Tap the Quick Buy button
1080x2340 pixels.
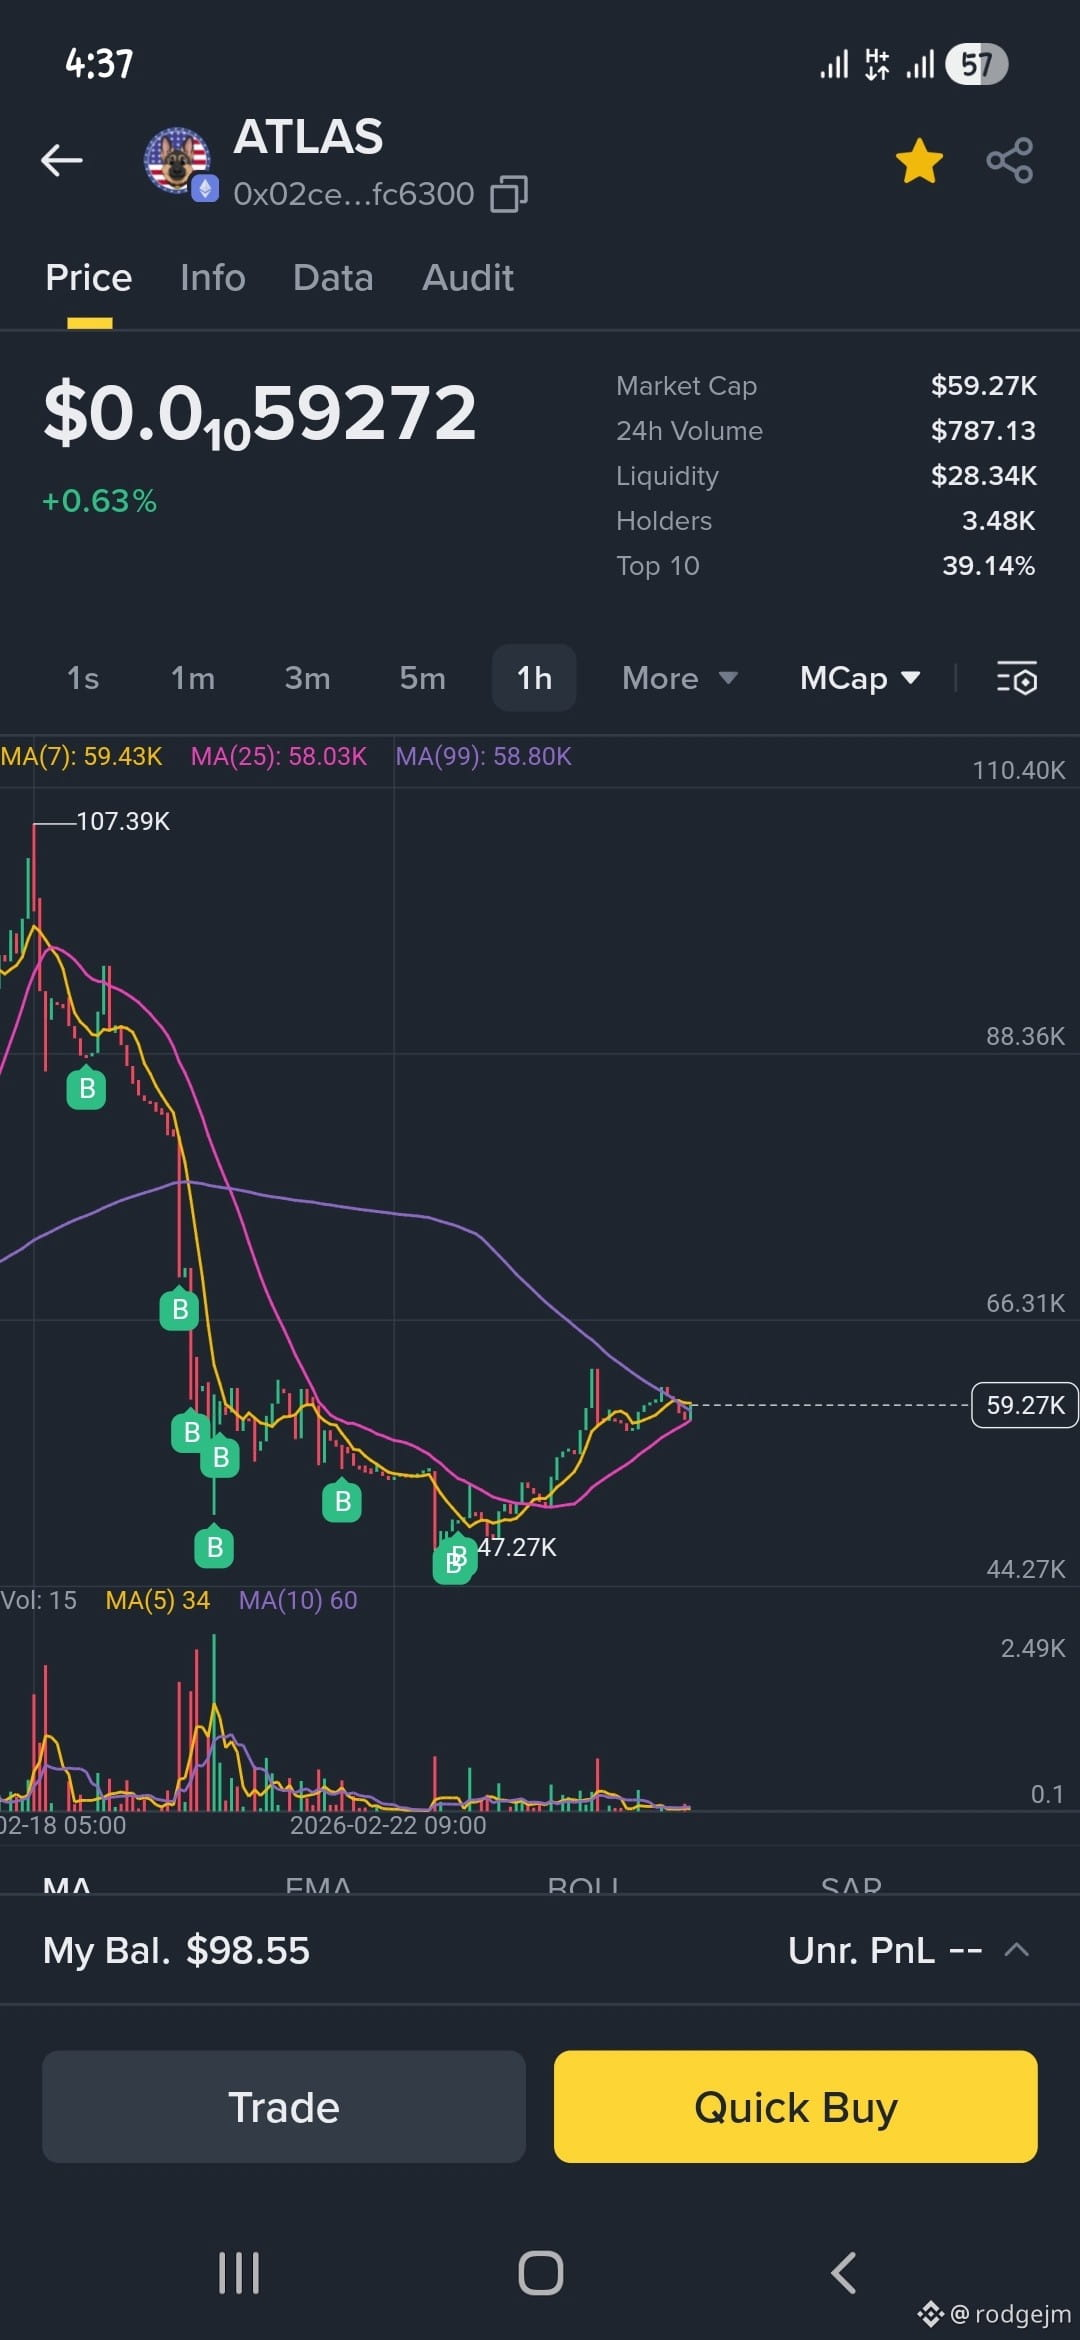(x=796, y=2106)
